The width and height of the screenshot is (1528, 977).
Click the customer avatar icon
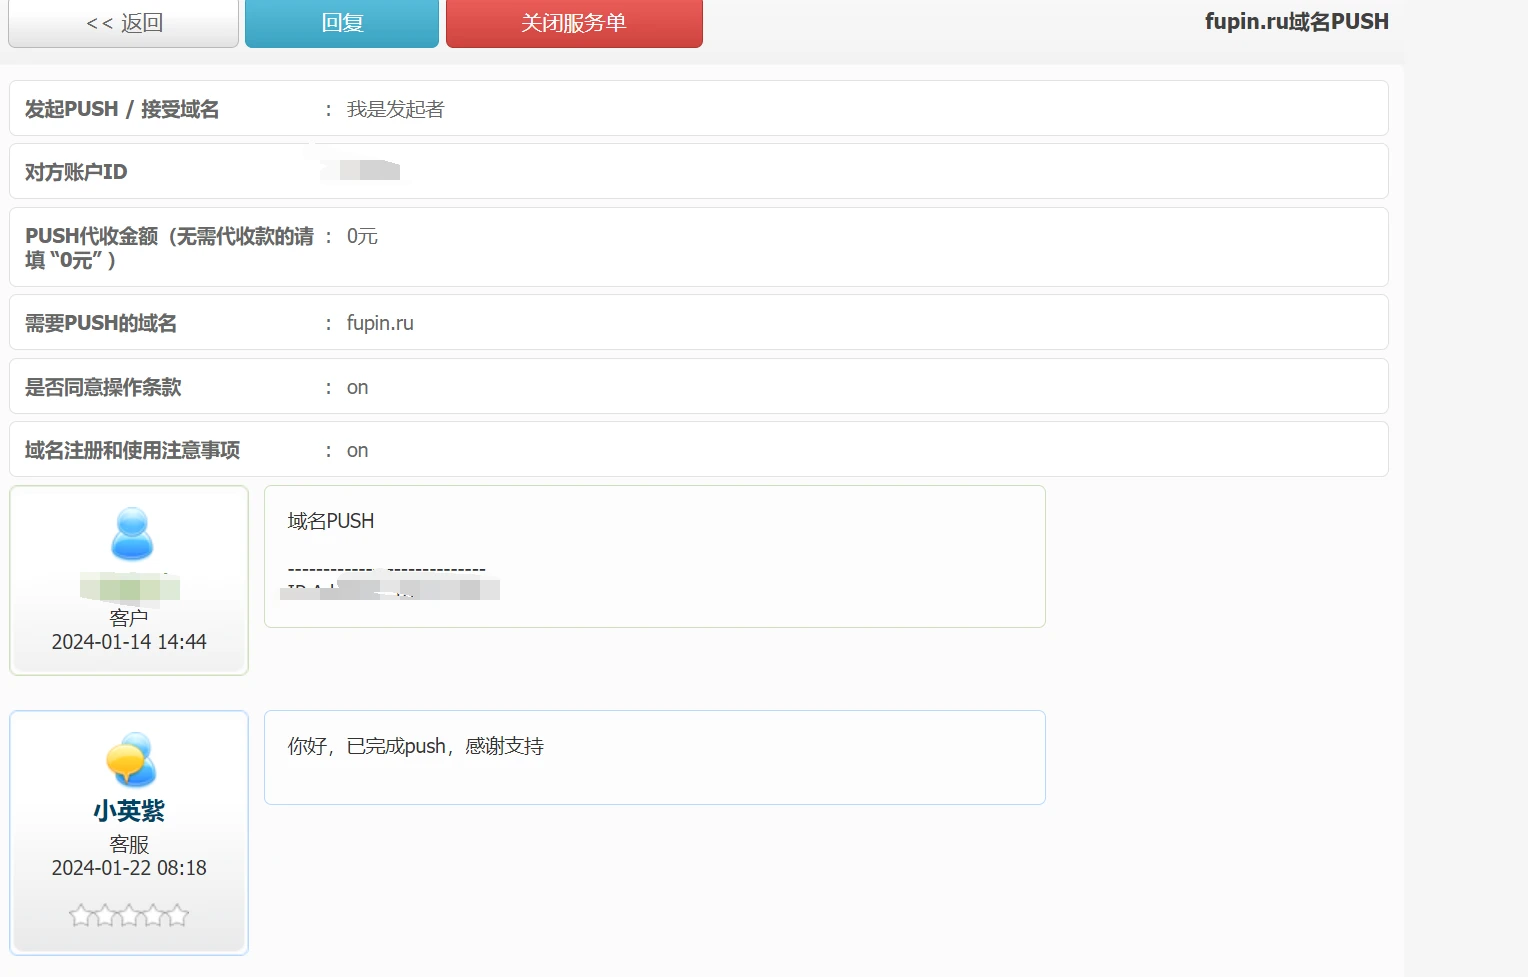tap(131, 533)
